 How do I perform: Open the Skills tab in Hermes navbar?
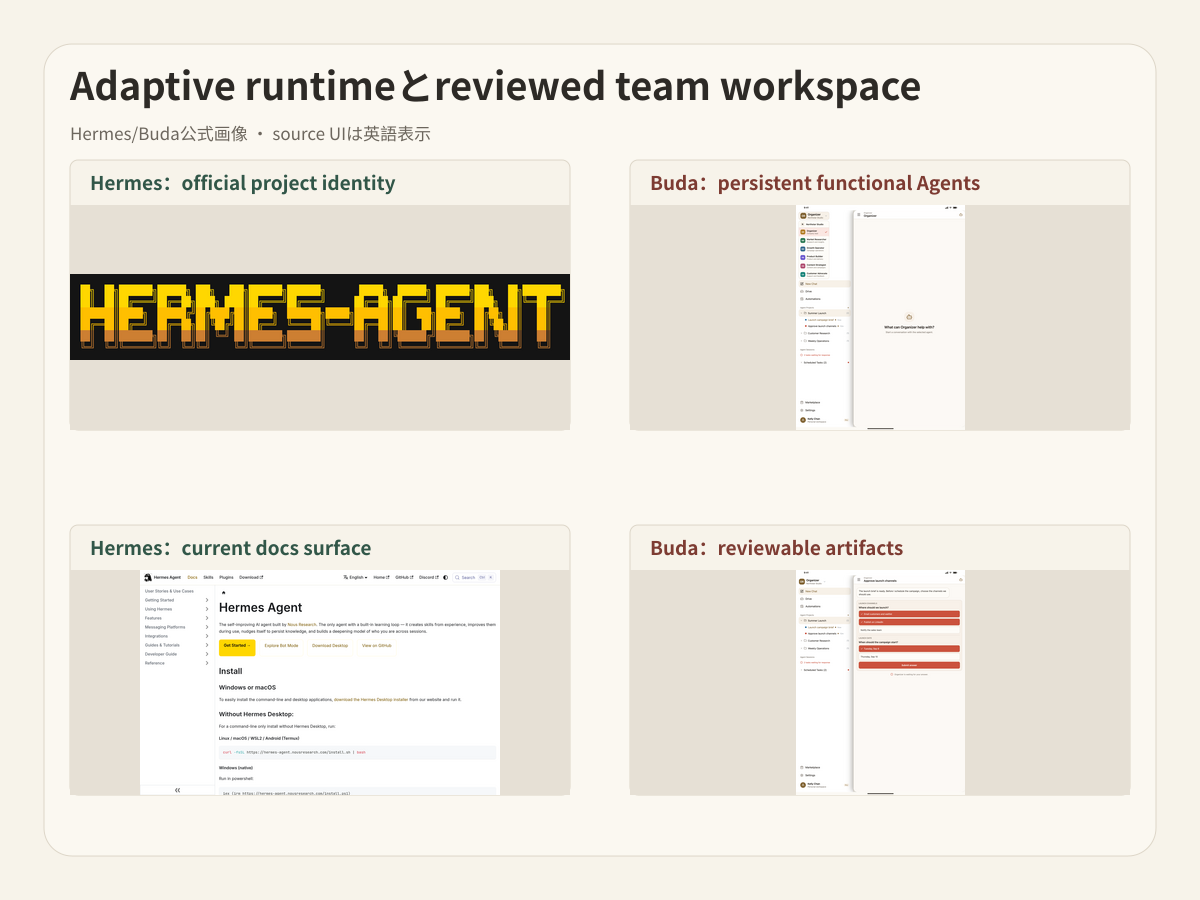[208, 577]
